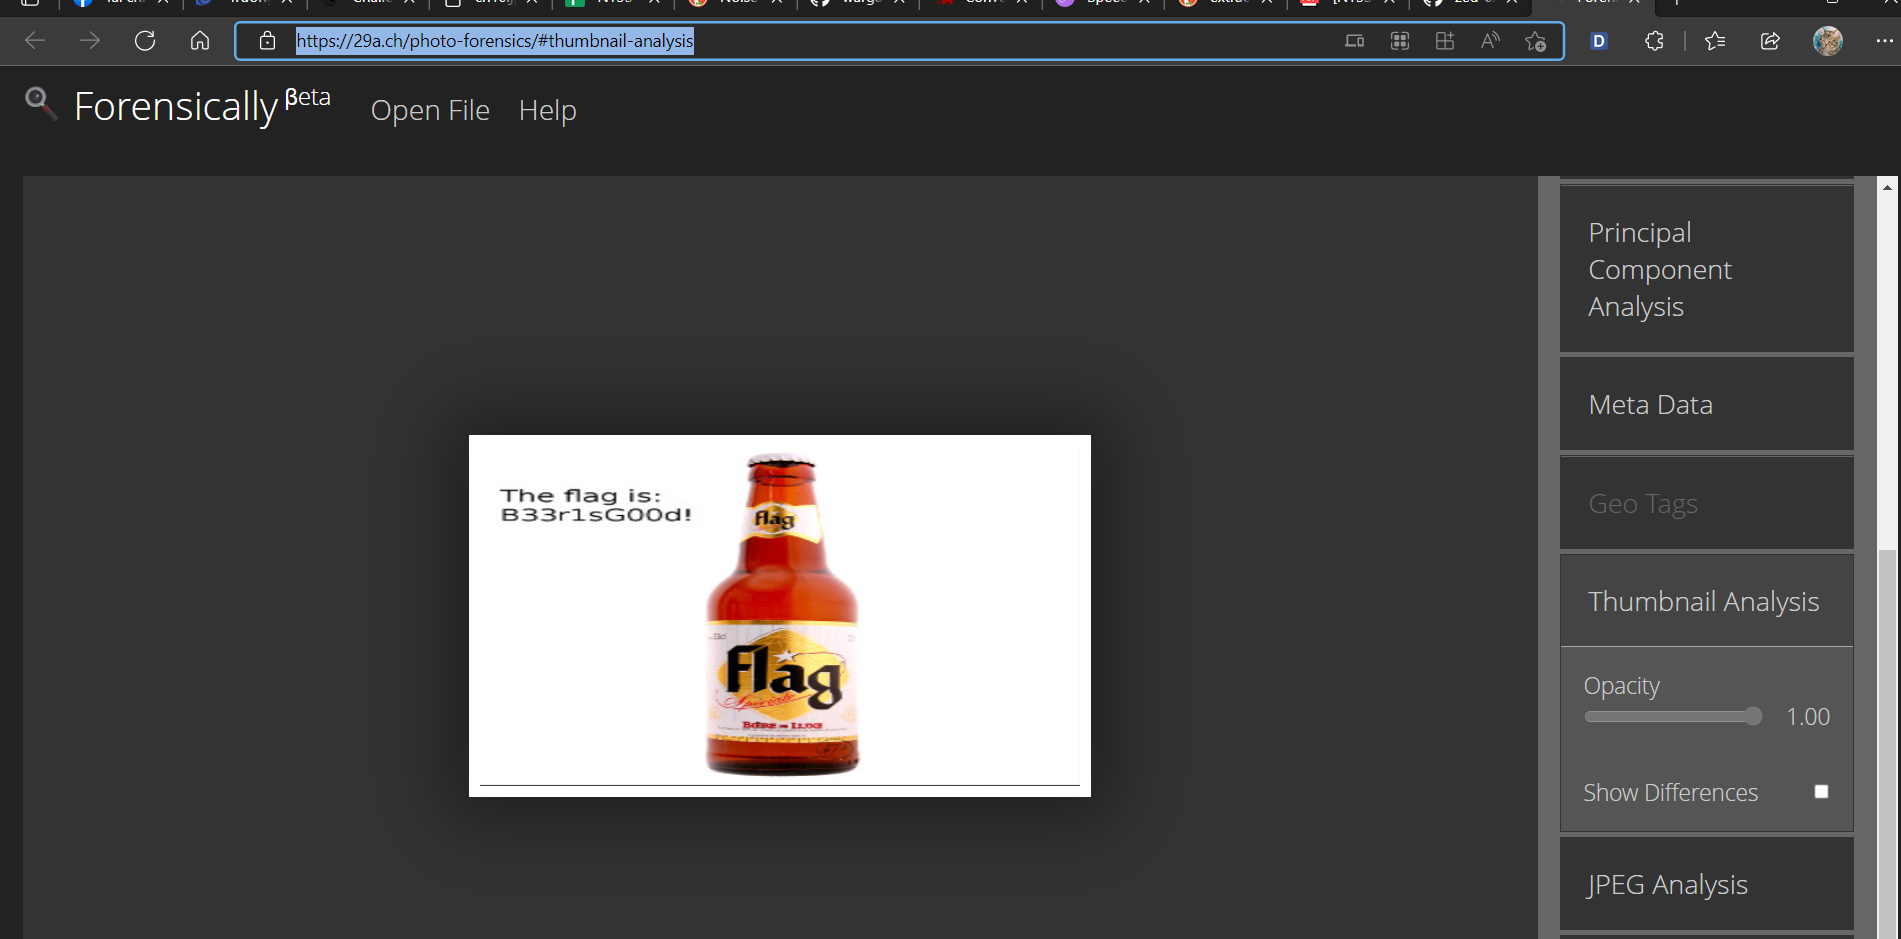Open the Help menu

(x=547, y=110)
